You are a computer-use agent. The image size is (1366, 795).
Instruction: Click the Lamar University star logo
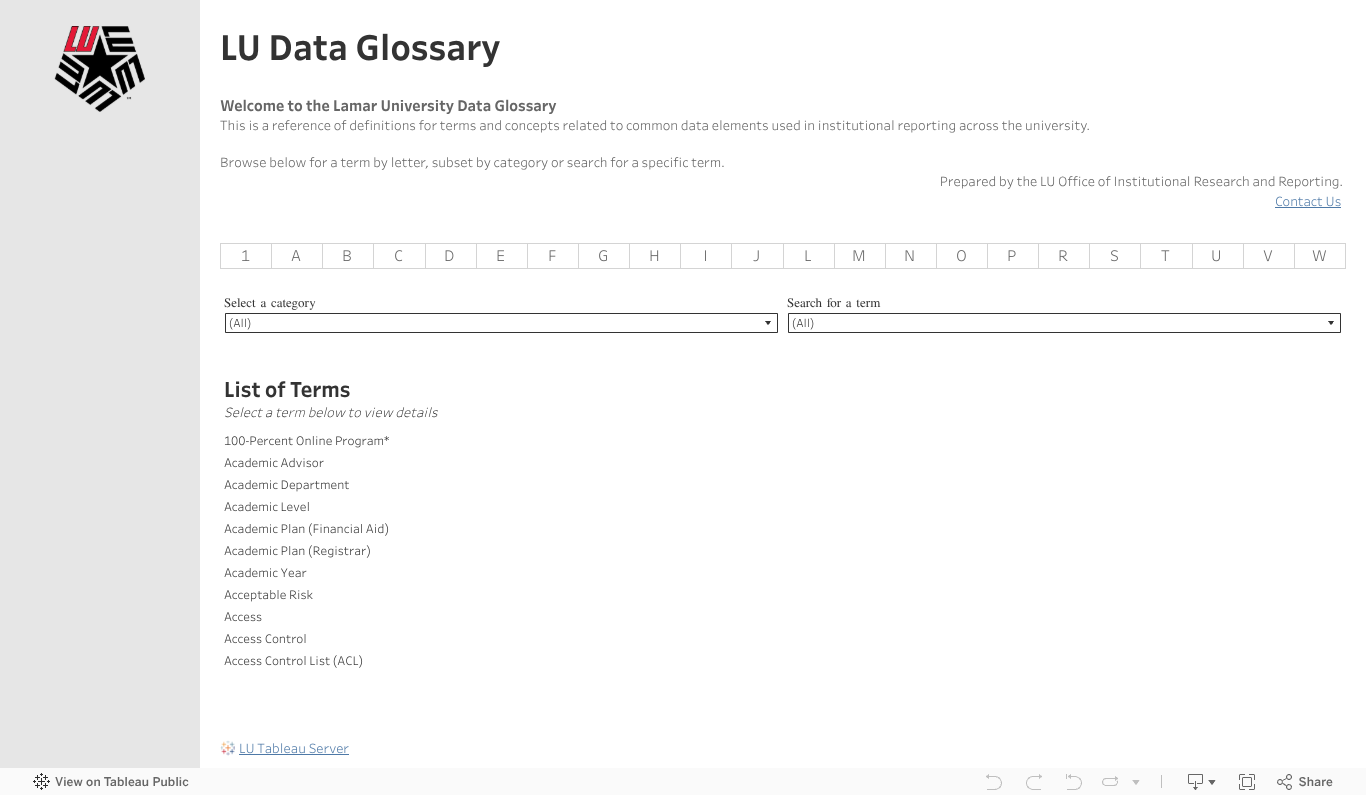click(x=100, y=68)
